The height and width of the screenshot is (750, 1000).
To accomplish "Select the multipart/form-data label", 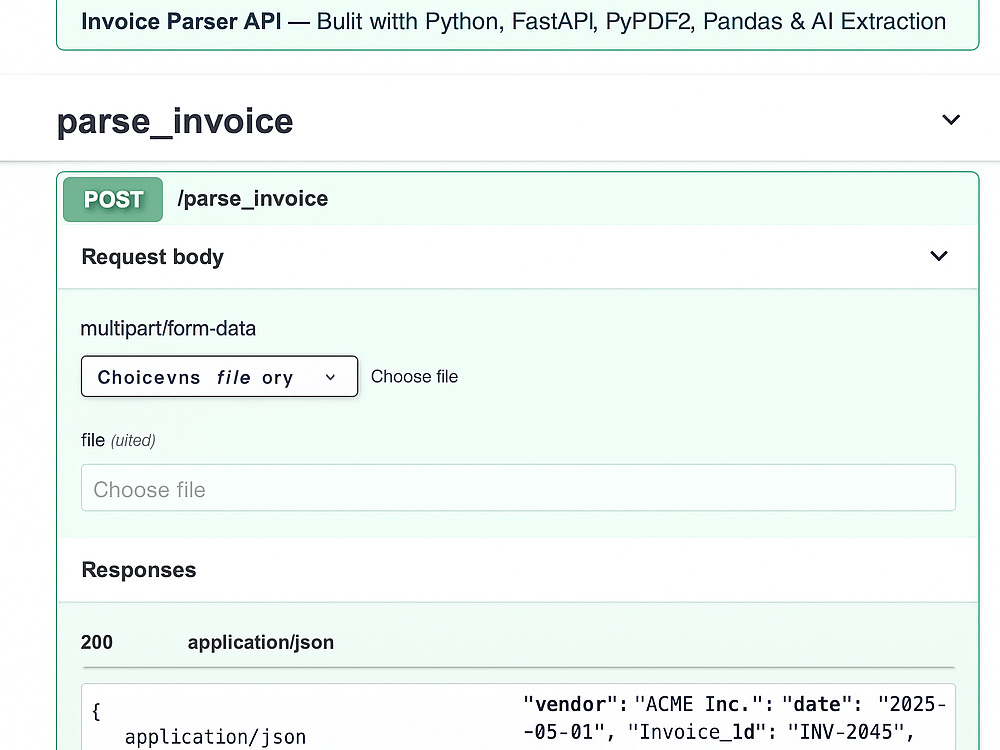I will (x=168, y=328).
